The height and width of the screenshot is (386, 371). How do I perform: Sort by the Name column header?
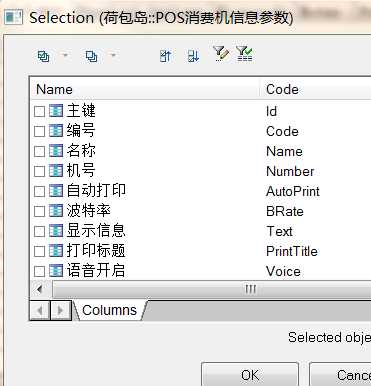tap(145, 89)
